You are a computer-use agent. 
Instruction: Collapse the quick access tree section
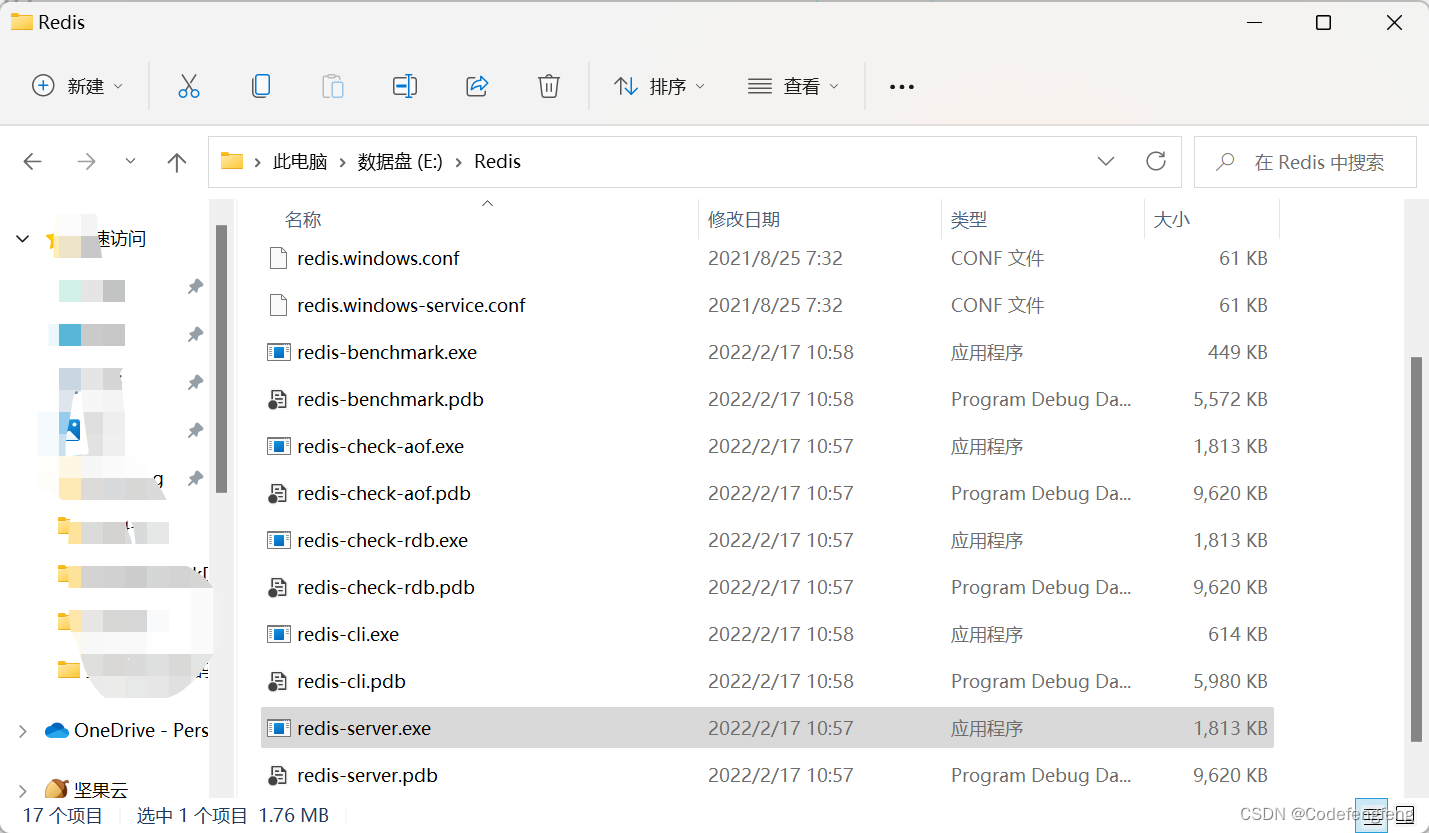point(22,239)
